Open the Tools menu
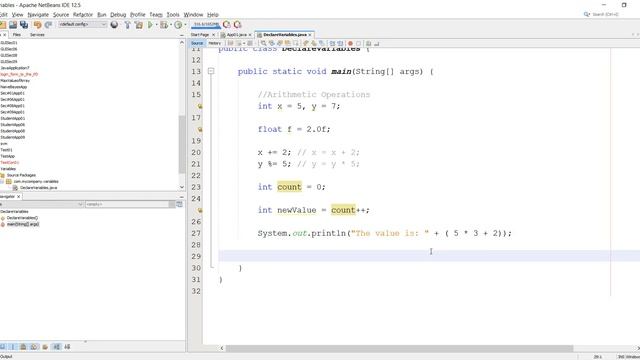This screenshot has height=360, width=640. 173,15
